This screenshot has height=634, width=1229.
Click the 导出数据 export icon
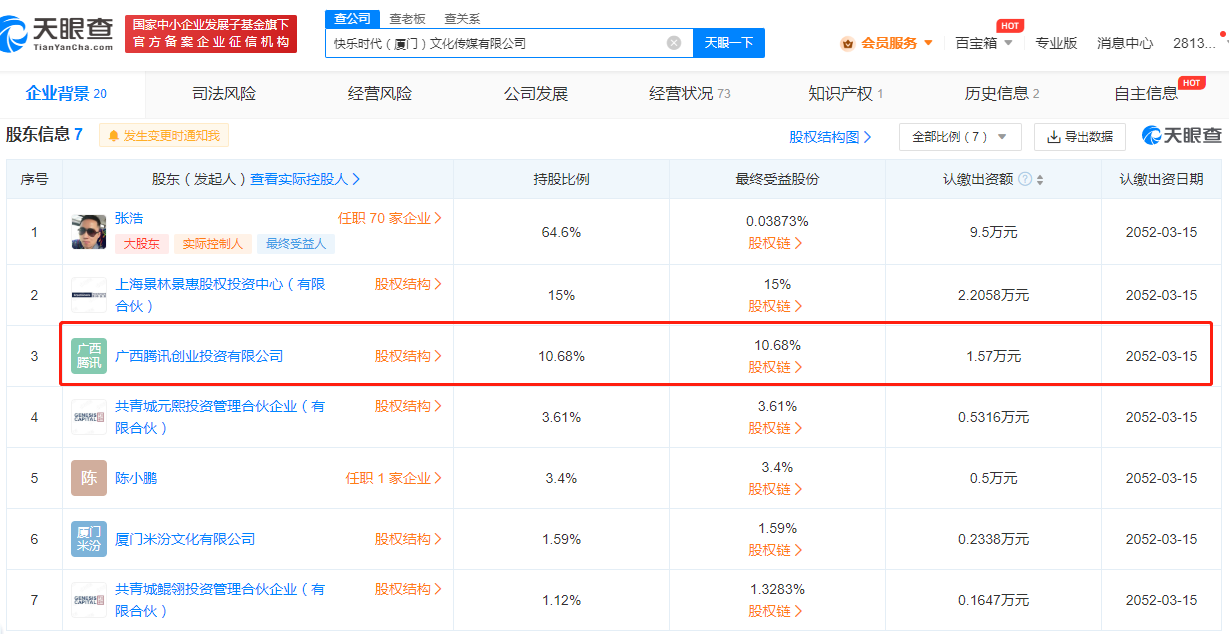coord(1054,136)
